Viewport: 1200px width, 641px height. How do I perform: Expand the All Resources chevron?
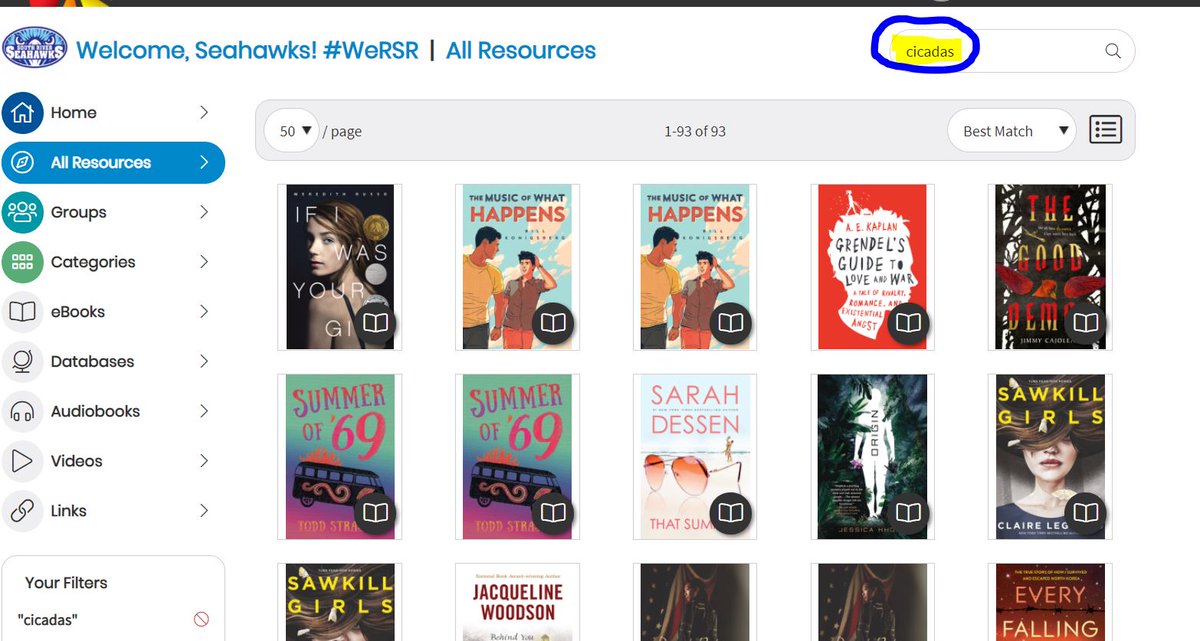pos(204,163)
